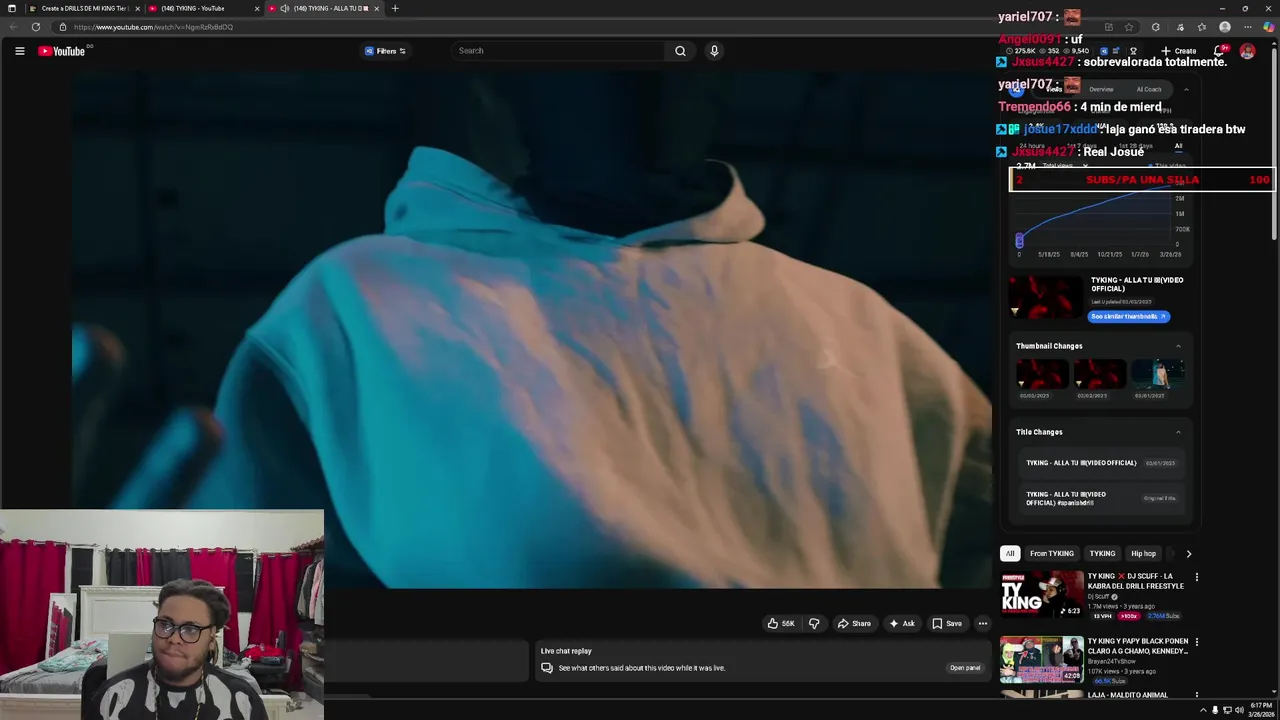Select the Hip hop filter chip
This screenshot has width=1280, height=720.
click(1143, 554)
